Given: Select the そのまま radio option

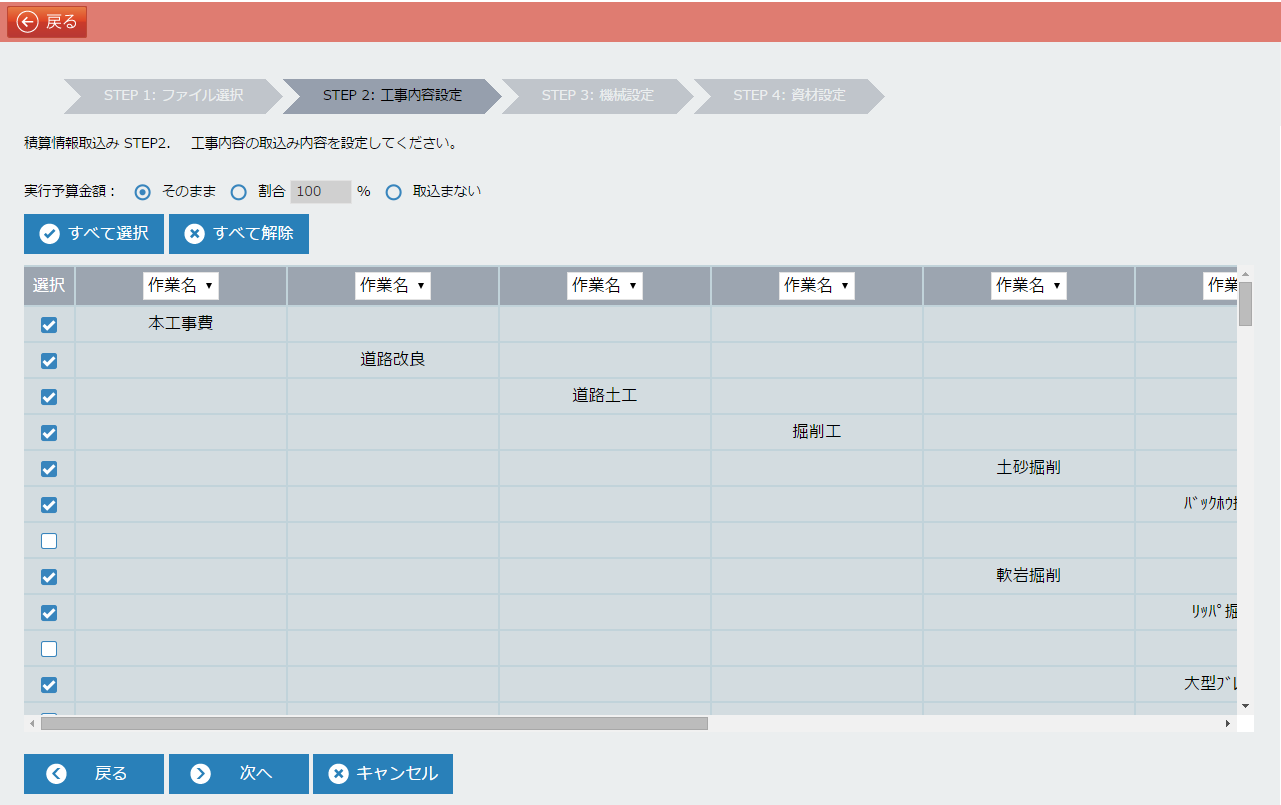Looking at the screenshot, I should pyautogui.click(x=142, y=192).
